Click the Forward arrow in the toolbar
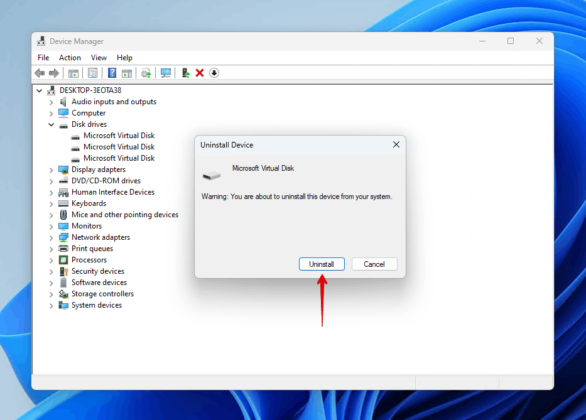The width and height of the screenshot is (586, 420). coord(54,73)
